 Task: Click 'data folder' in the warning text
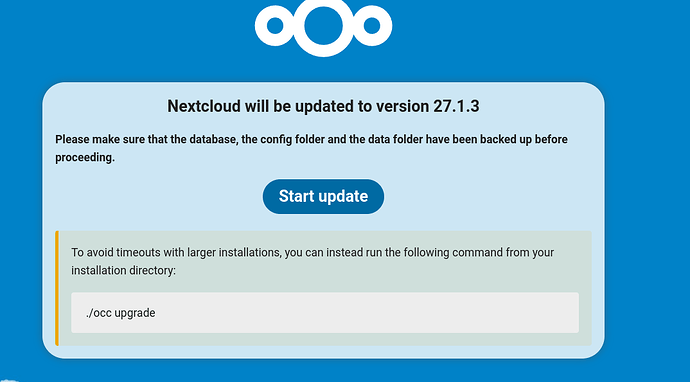pyautogui.click(x=395, y=140)
